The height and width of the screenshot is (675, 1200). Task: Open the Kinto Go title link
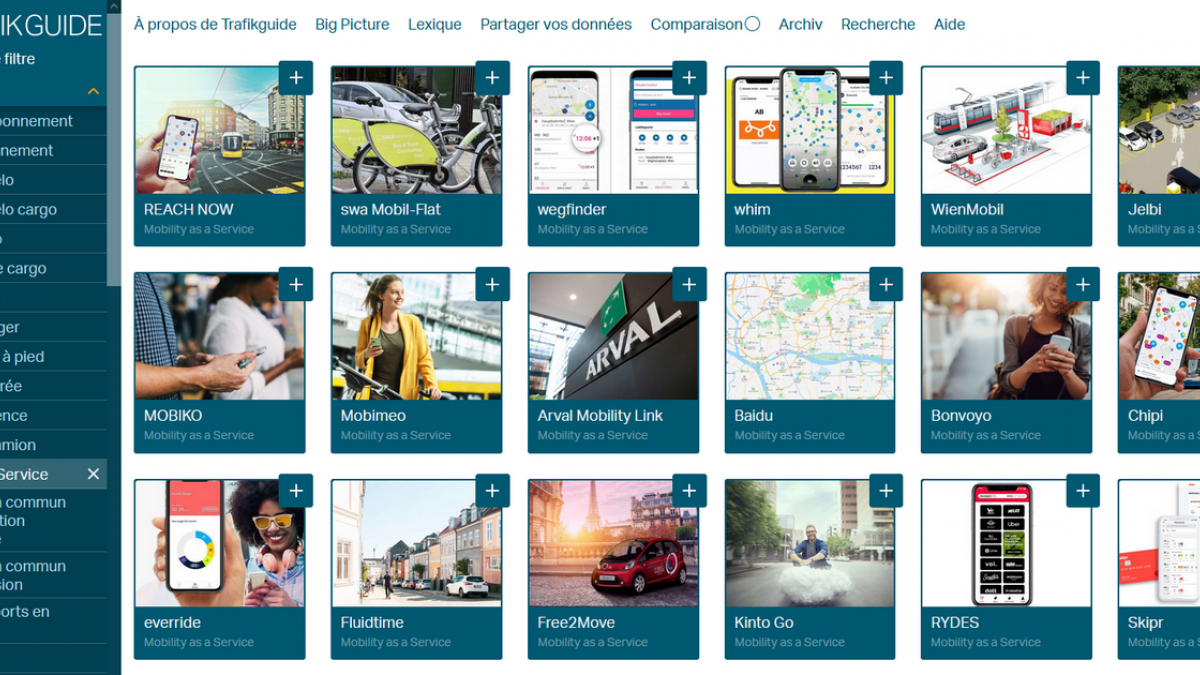pos(764,622)
